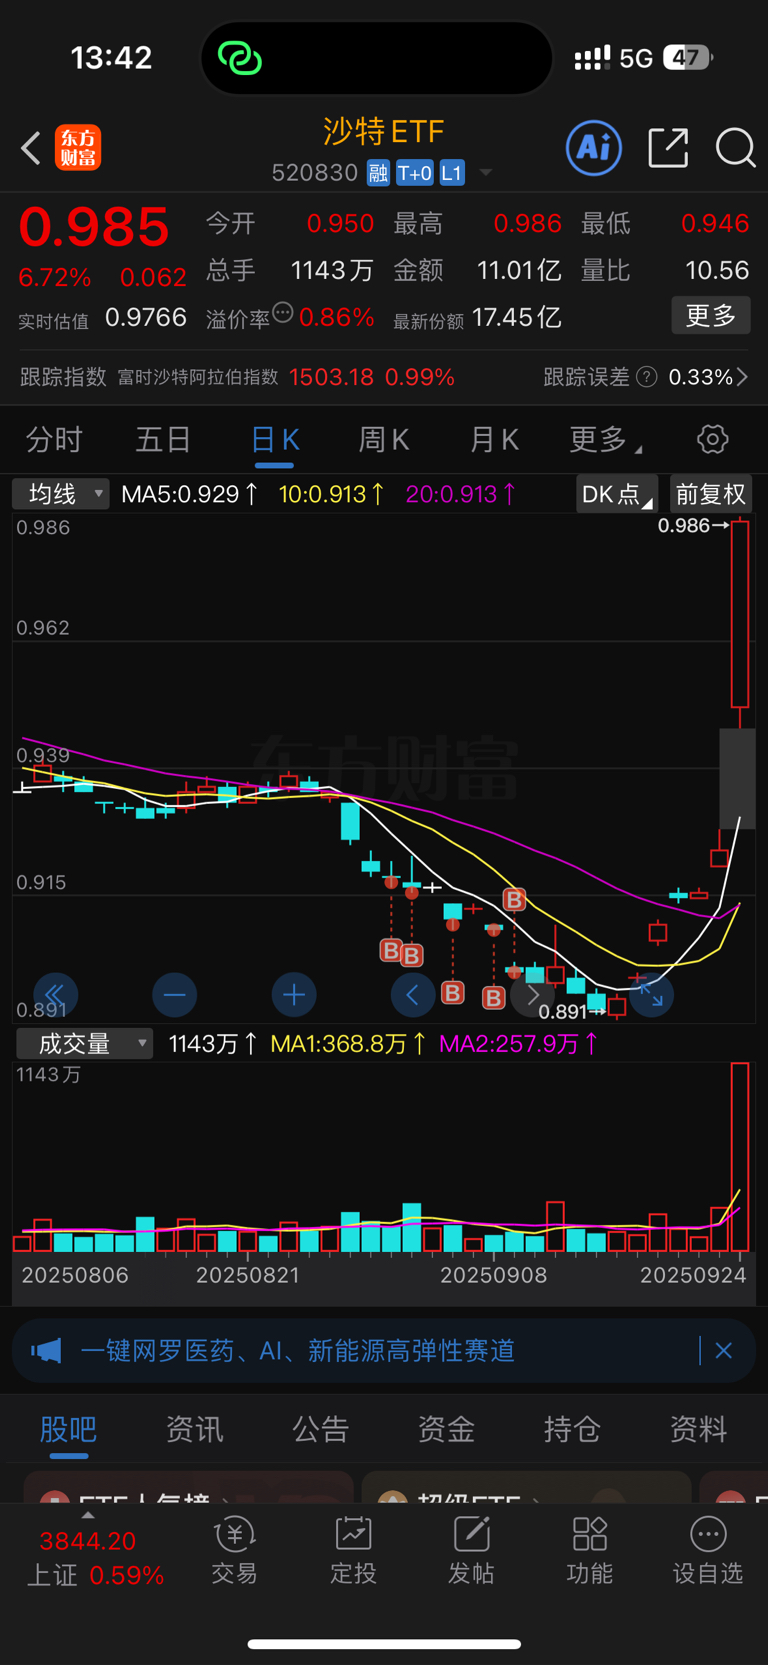Viewport: 769px width, 1665px height.
Task: Expand stock code dropdown arrow
Action: pos(486,173)
